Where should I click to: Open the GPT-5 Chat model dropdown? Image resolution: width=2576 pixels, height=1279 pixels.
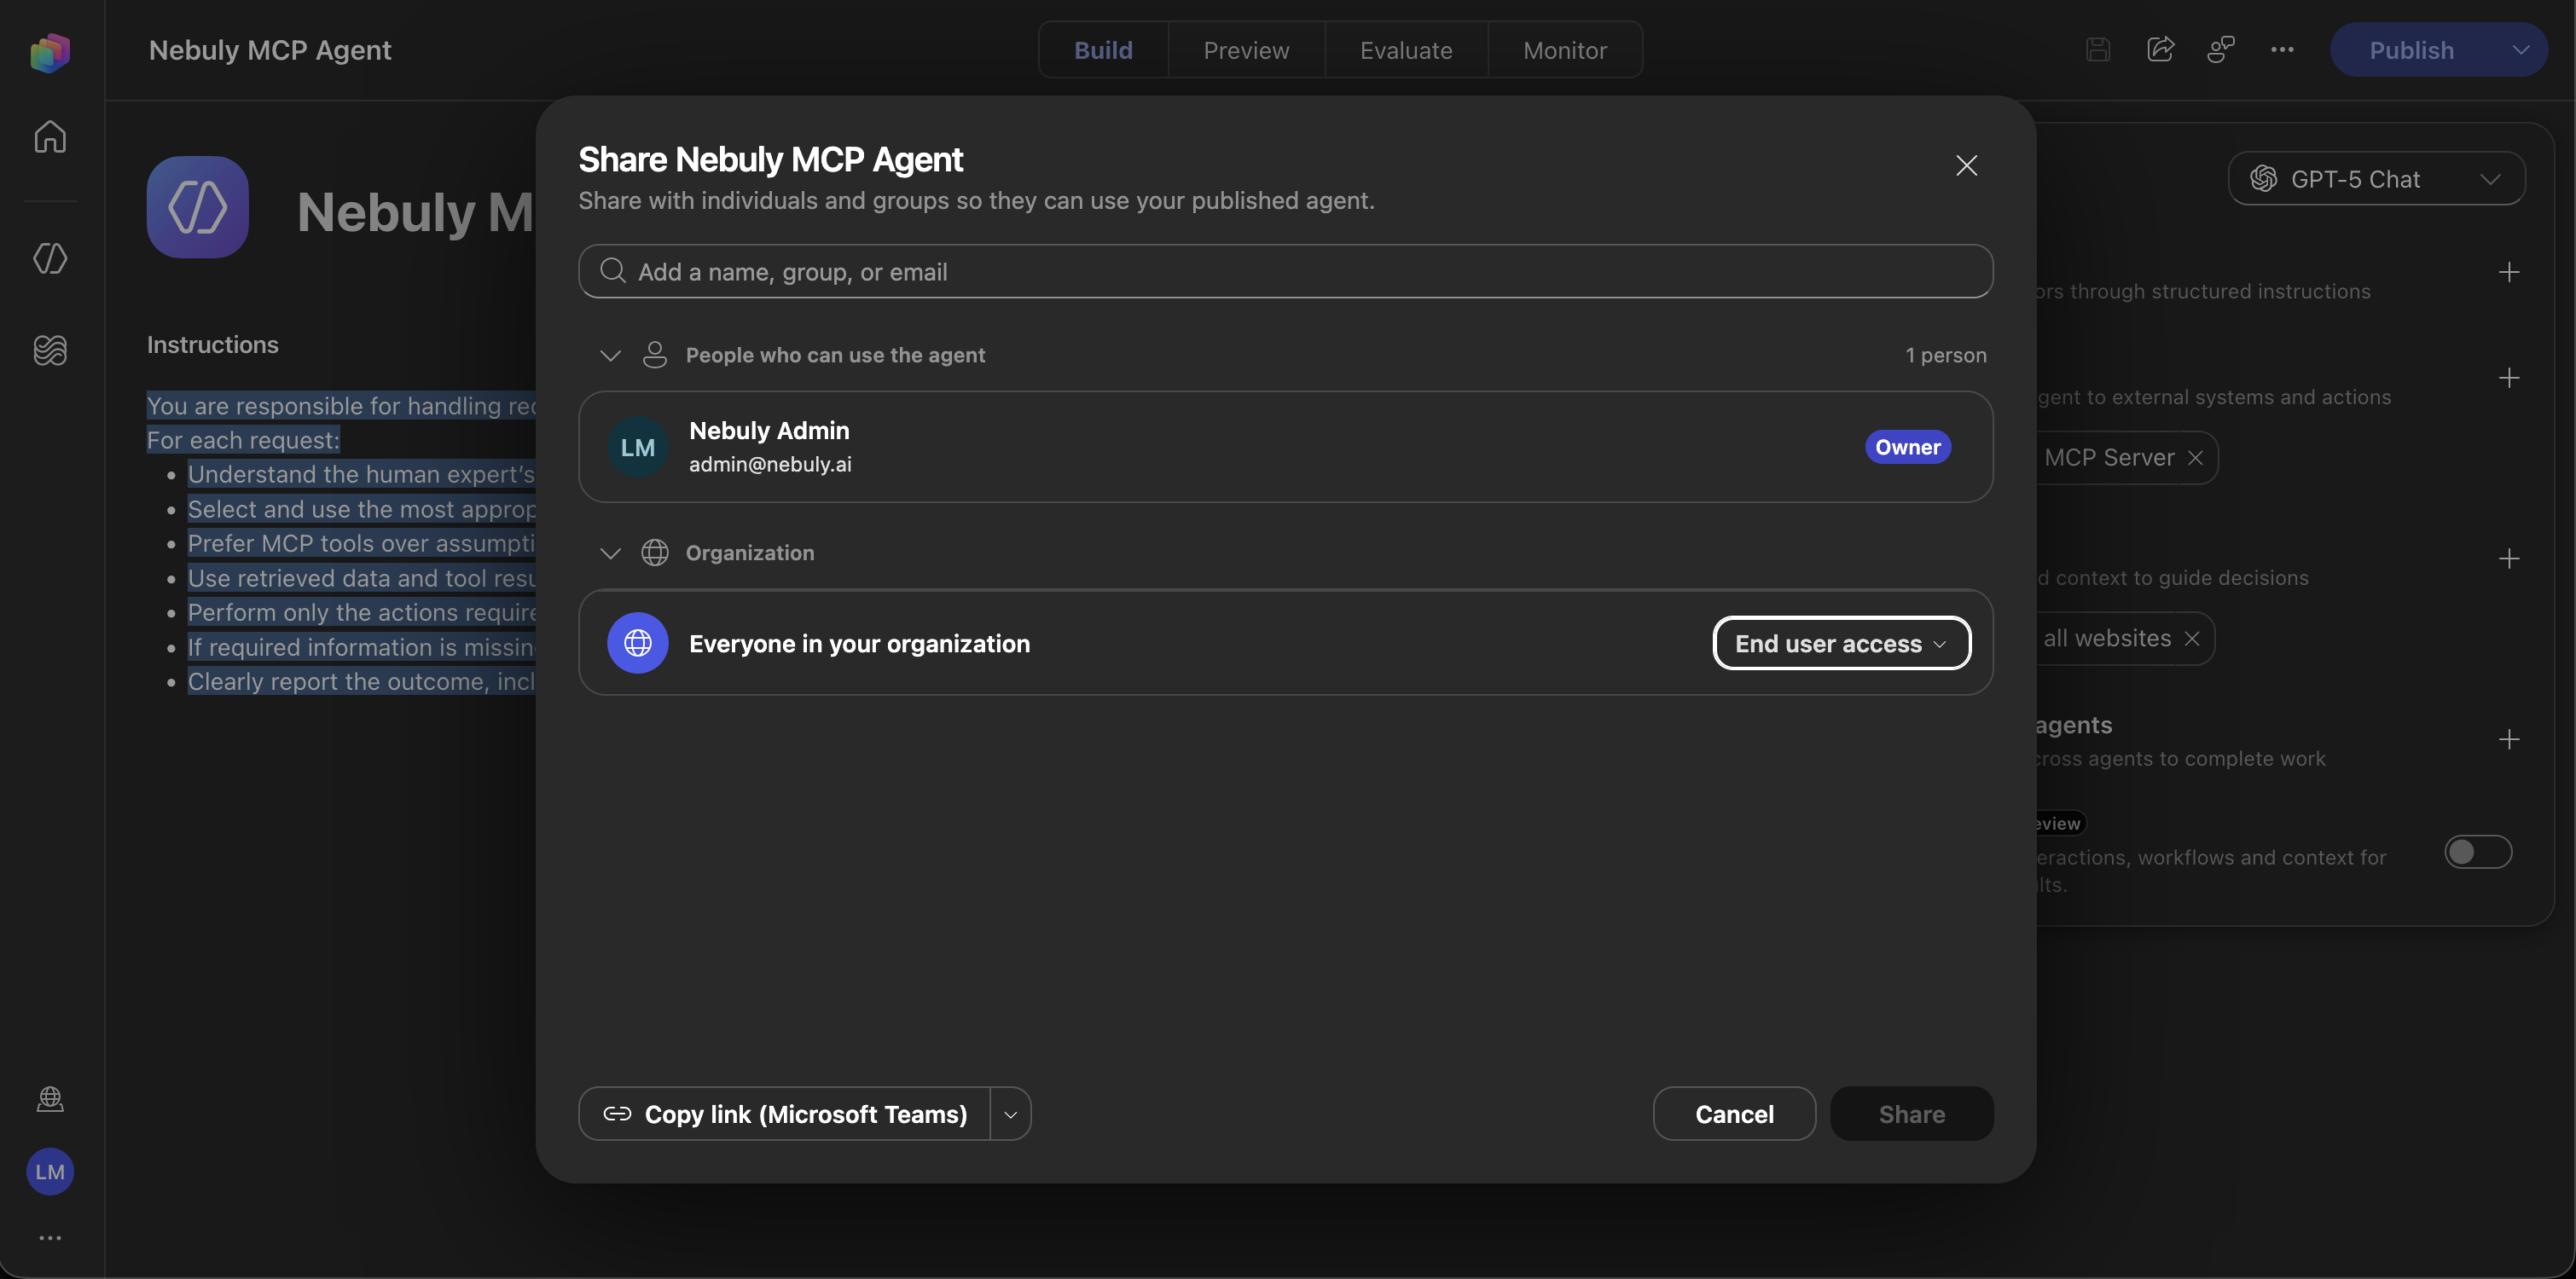2376,179
